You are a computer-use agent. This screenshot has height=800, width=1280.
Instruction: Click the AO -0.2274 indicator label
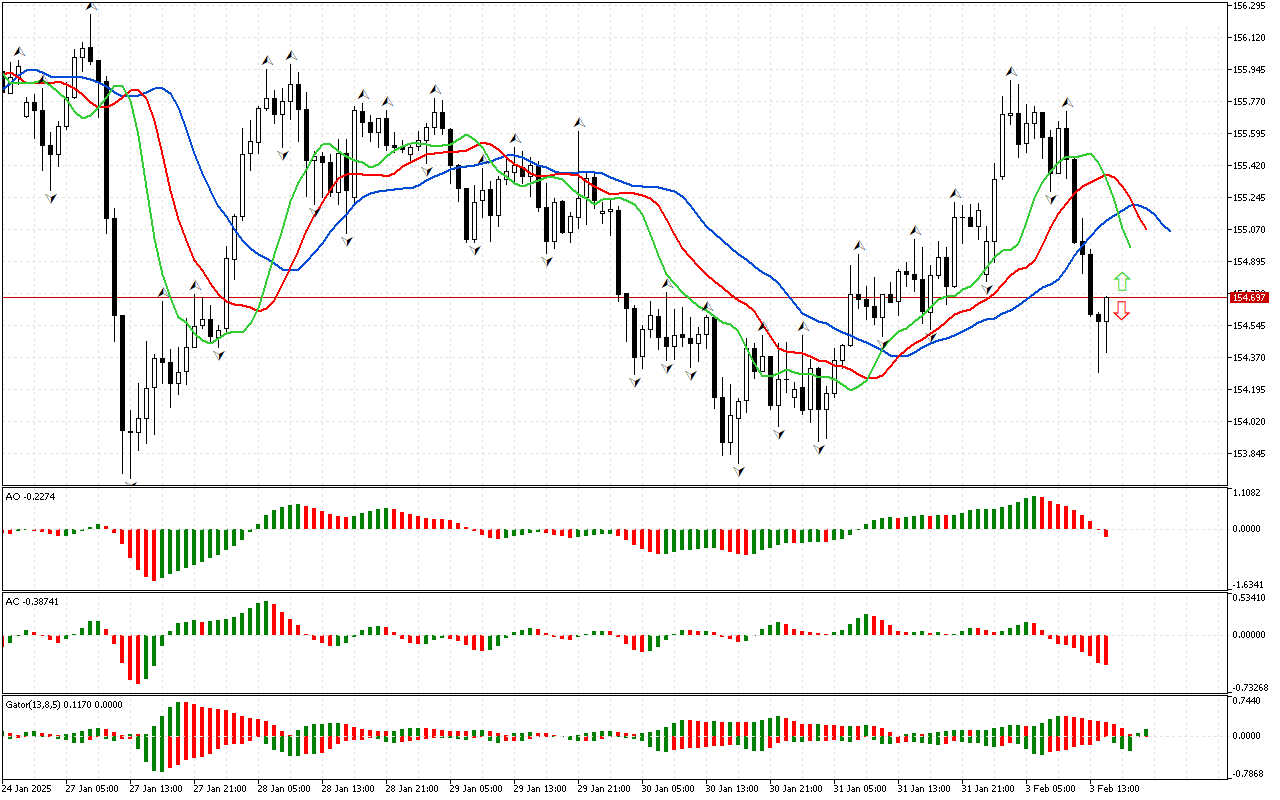click(29, 496)
